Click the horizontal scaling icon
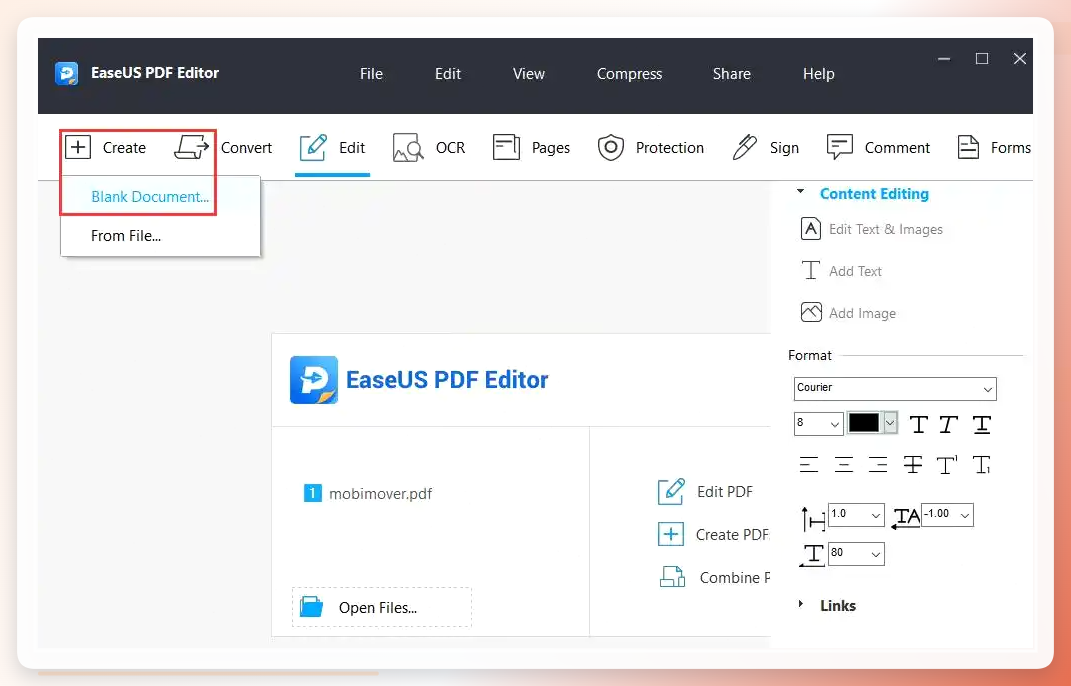The image size is (1071, 686). coord(812,555)
